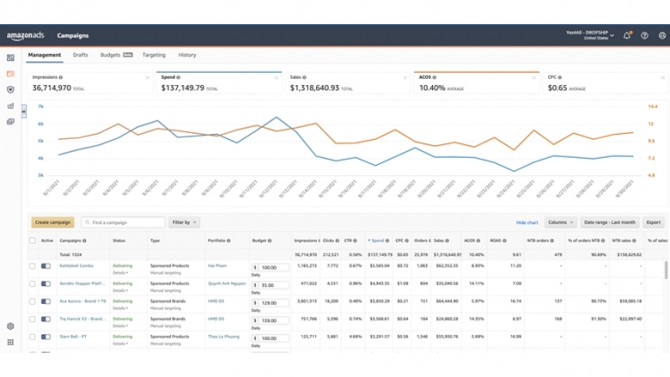Remove the Spend metric card
The height and width of the screenshot is (377, 670).
click(276, 78)
